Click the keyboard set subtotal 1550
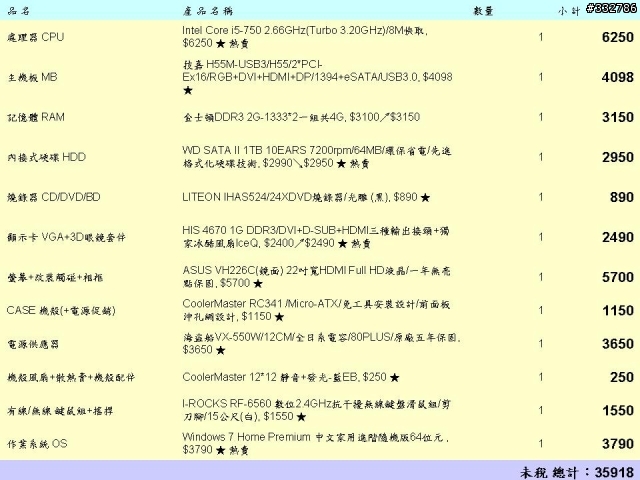 pyautogui.click(x=618, y=410)
